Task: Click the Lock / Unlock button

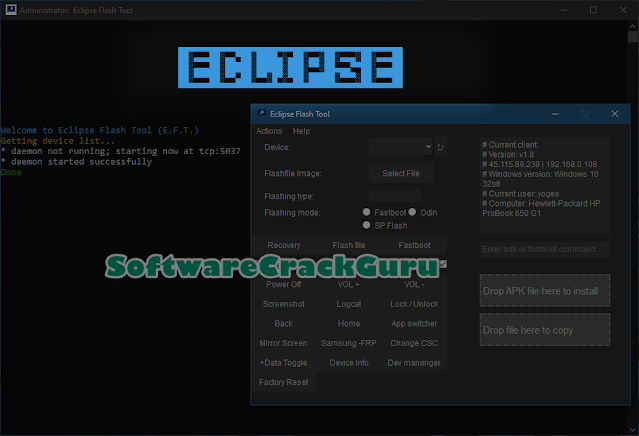Action: coord(414,304)
